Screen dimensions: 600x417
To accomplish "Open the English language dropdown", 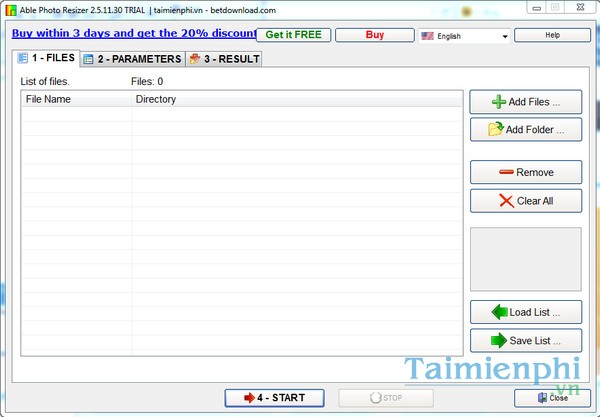I will (x=505, y=36).
